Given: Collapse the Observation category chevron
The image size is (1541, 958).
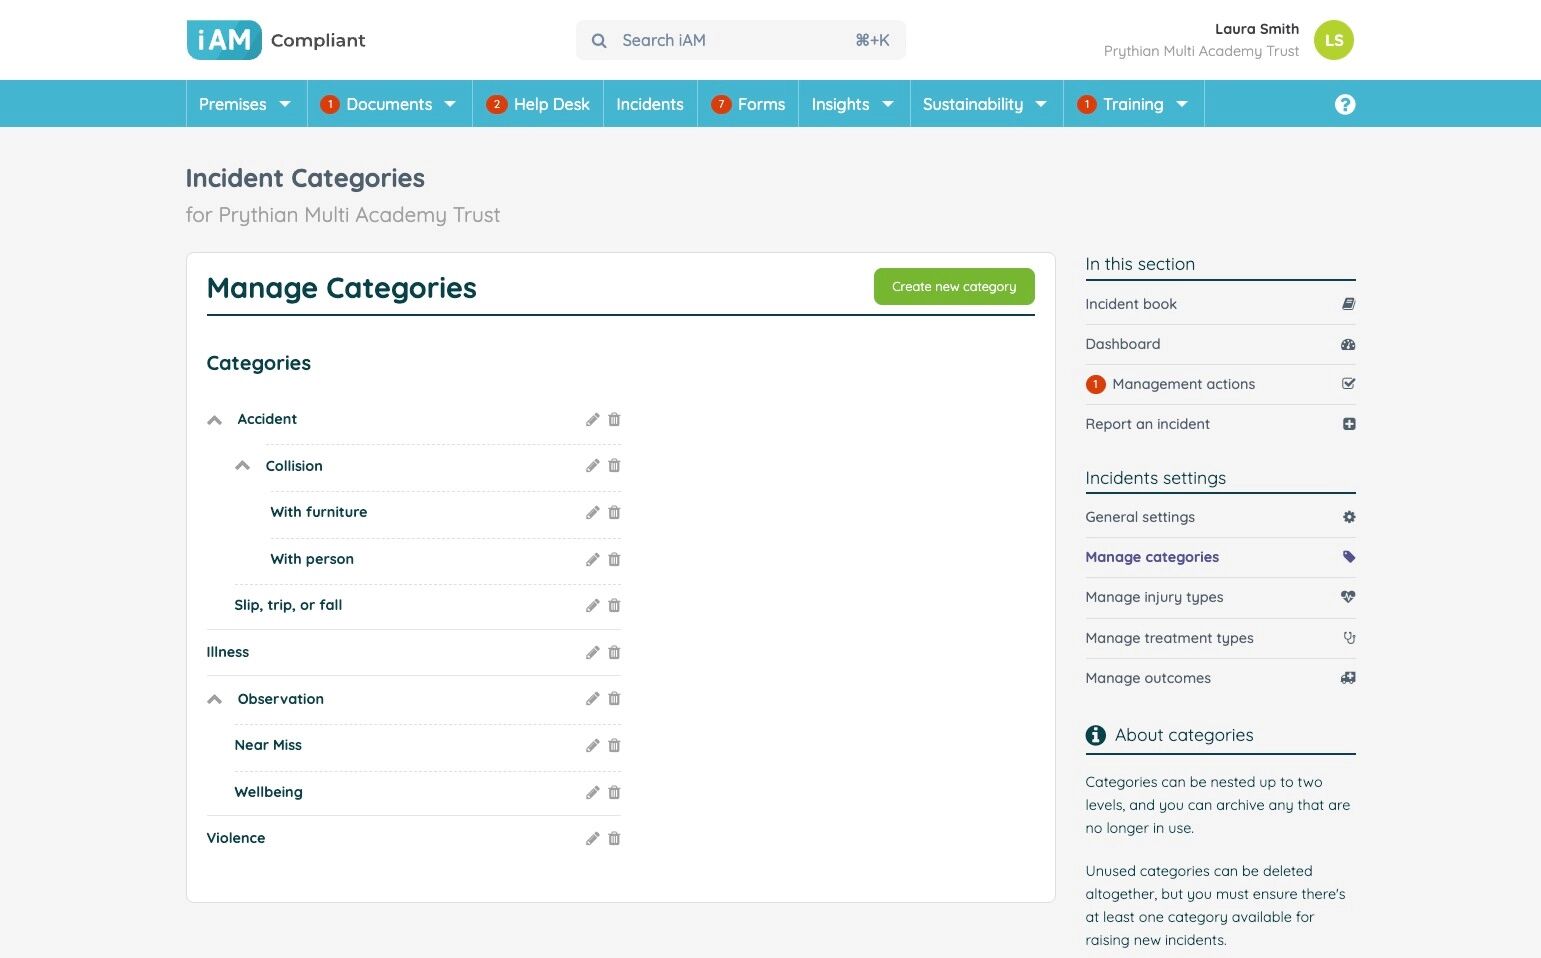Looking at the screenshot, I should click(x=214, y=699).
